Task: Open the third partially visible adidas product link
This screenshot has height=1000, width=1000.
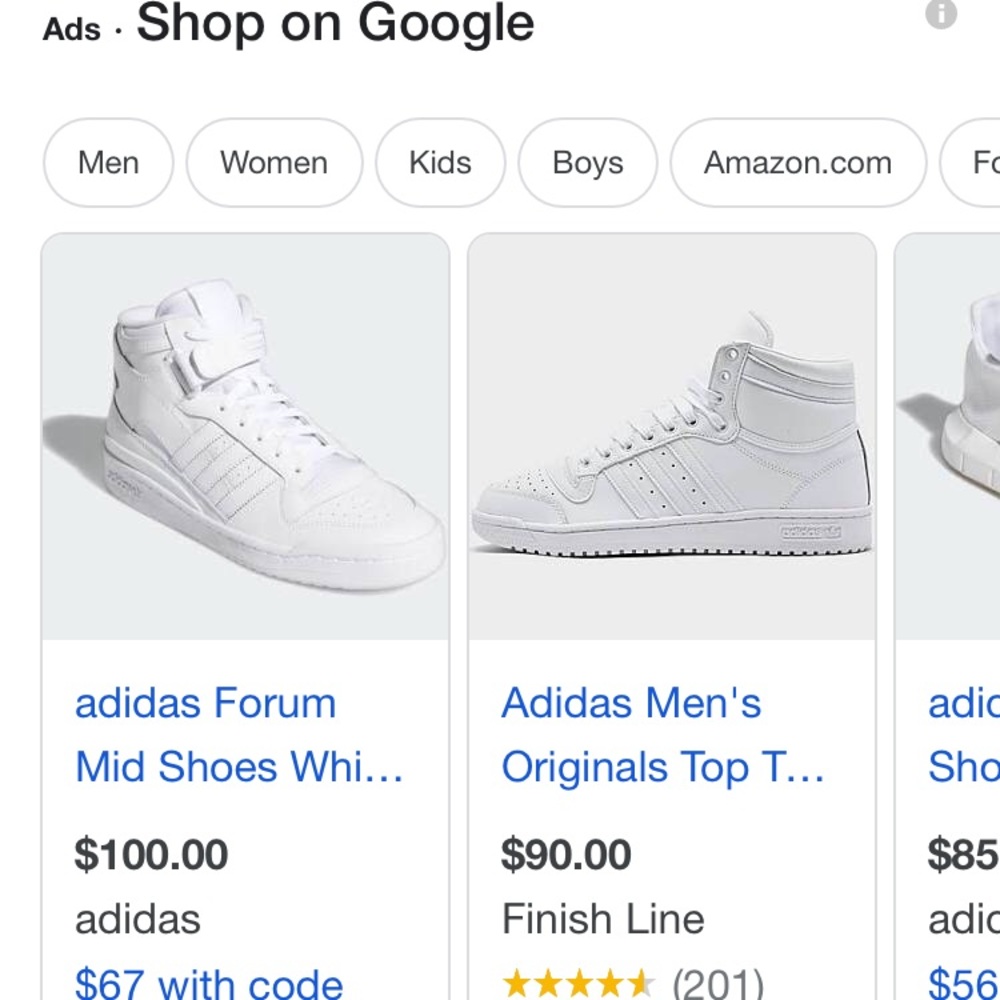Action: tap(963, 734)
